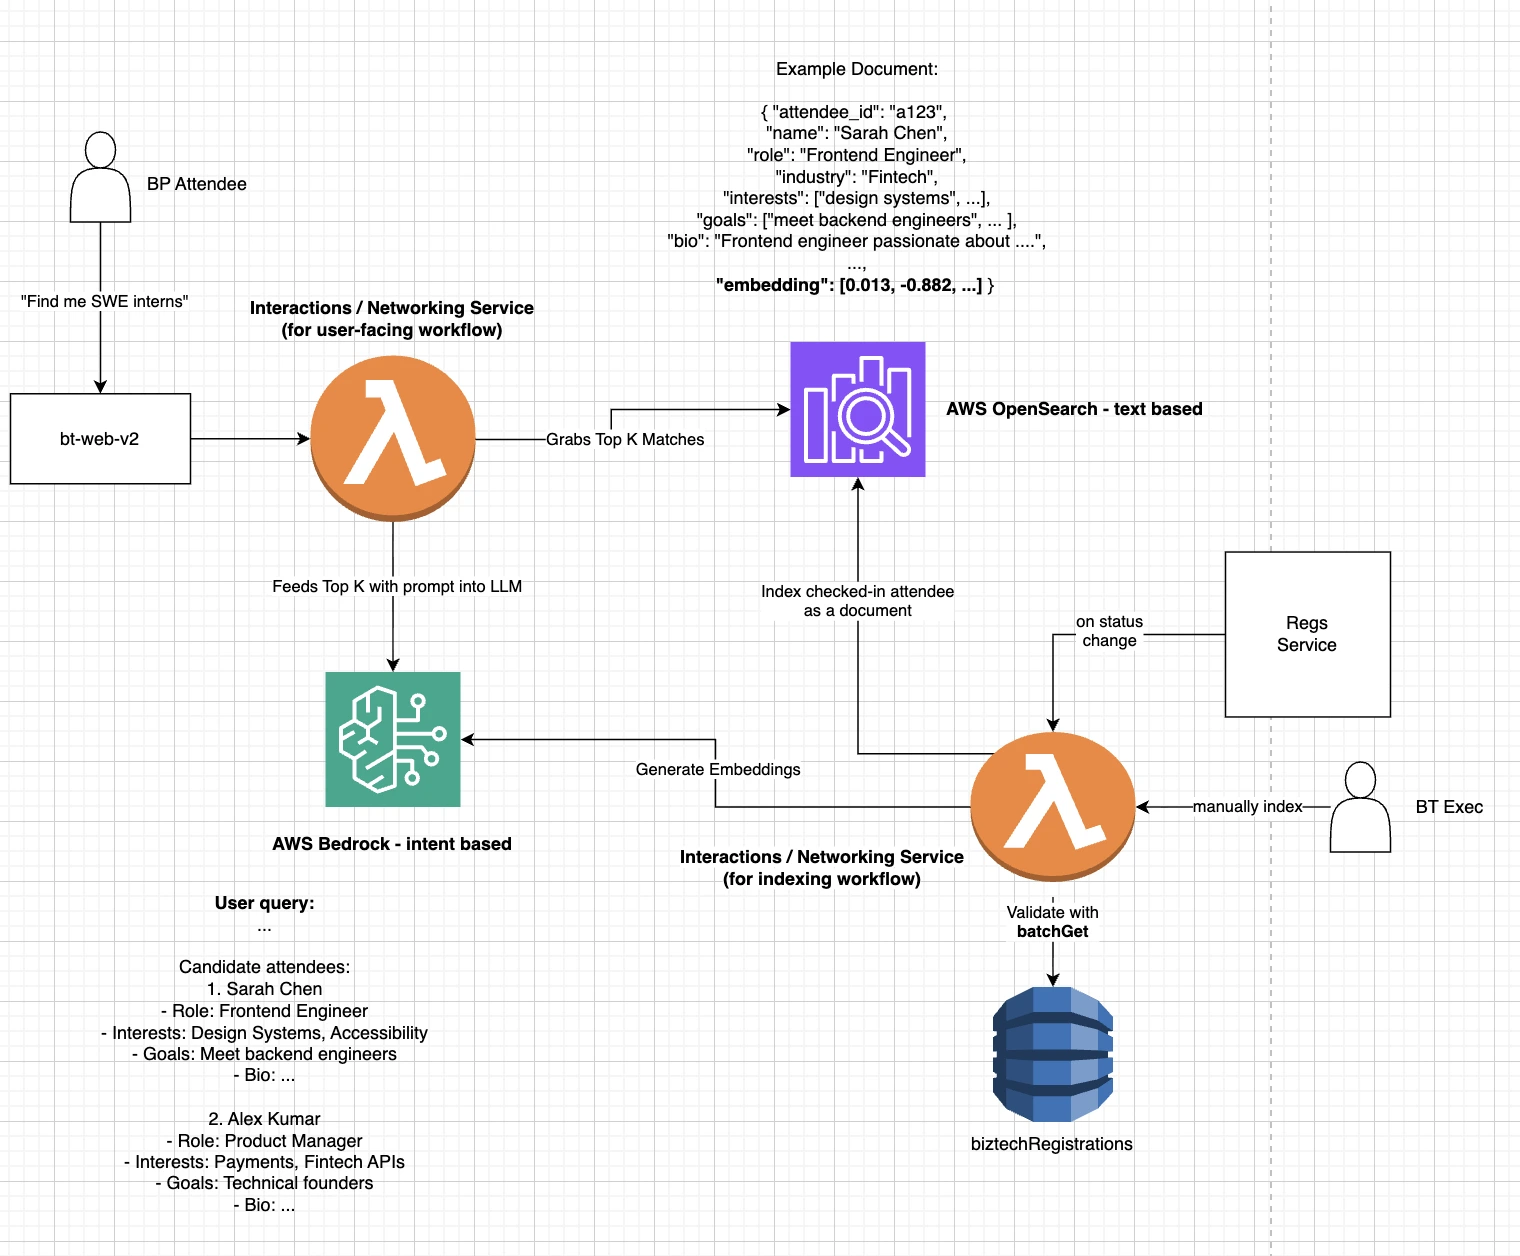The height and width of the screenshot is (1256, 1520).
Task: Click "- Role: Product Manager" line
Action: click(x=265, y=1141)
